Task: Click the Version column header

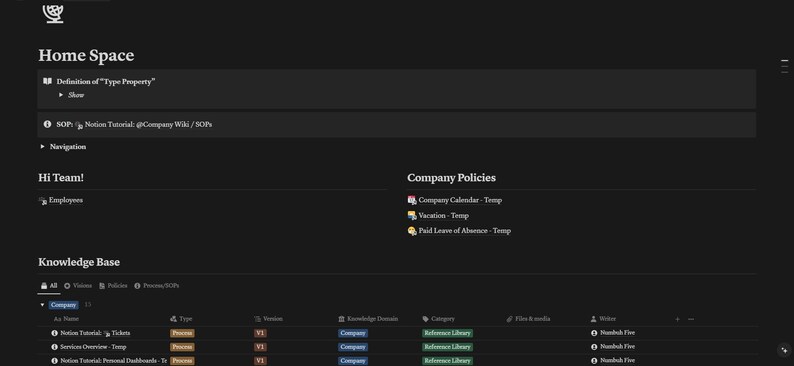Action: tap(268, 319)
